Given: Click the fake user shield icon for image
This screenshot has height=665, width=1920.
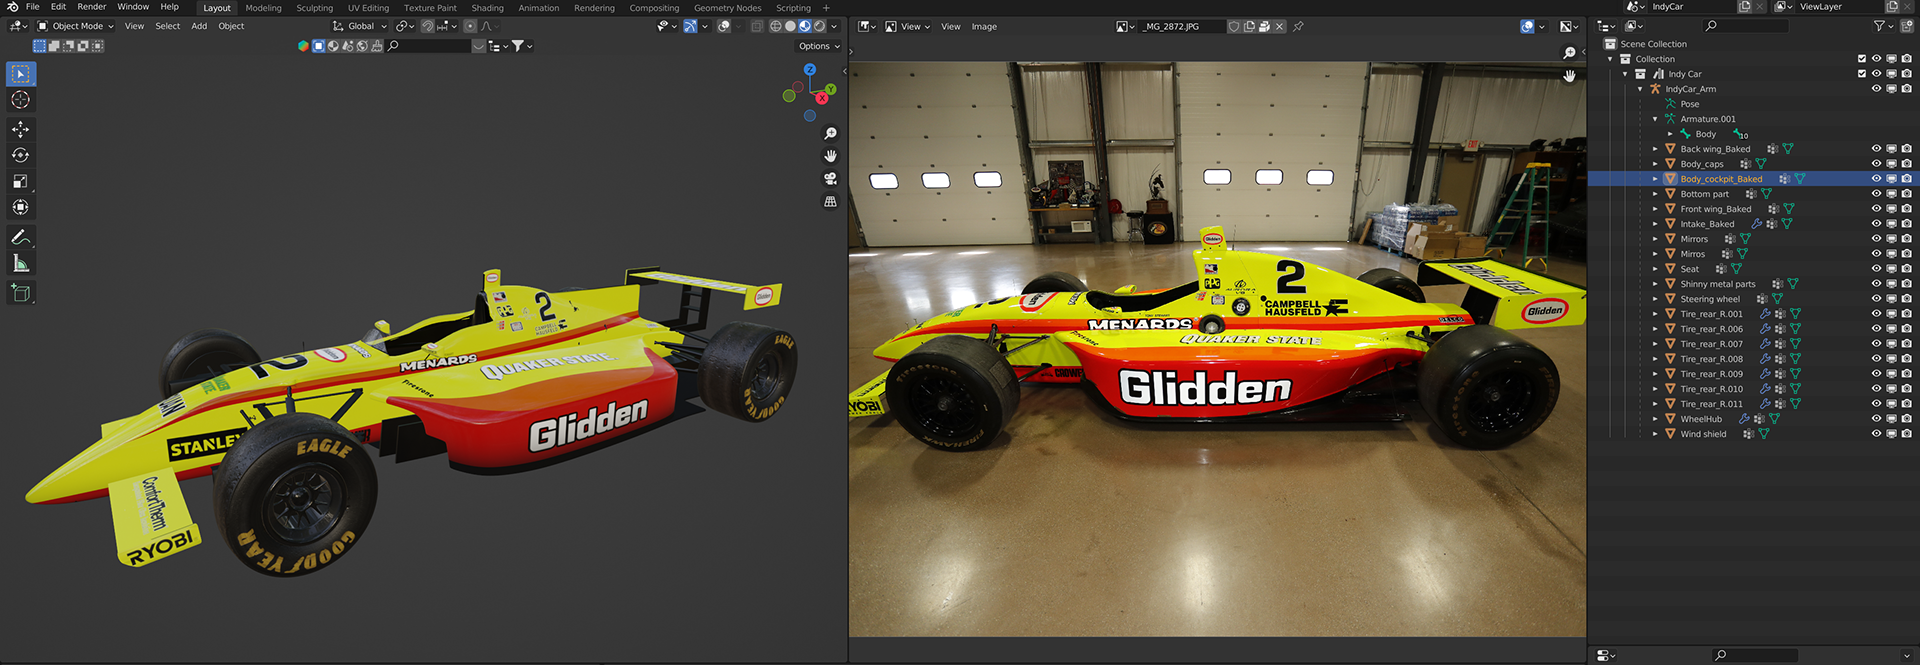Looking at the screenshot, I should click(x=1234, y=27).
